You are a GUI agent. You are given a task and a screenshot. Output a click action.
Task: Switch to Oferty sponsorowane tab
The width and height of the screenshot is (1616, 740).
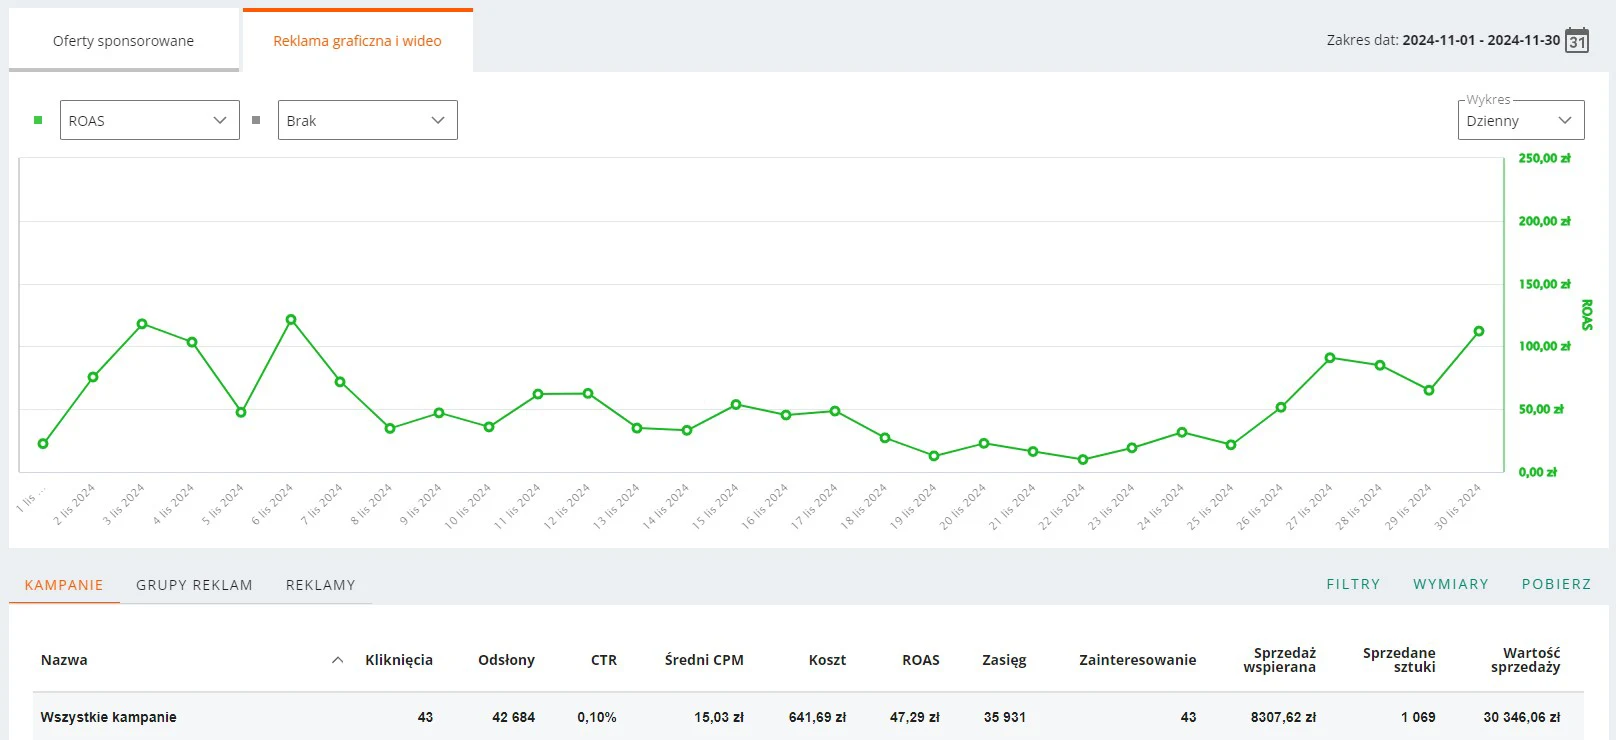(x=124, y=41)
